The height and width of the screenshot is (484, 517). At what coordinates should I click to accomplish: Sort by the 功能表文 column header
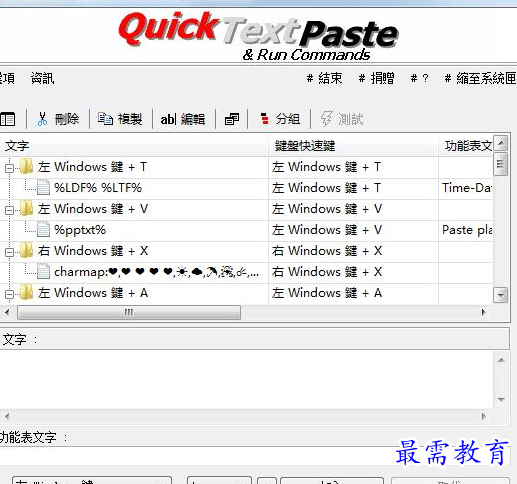[x=466, y=146]
